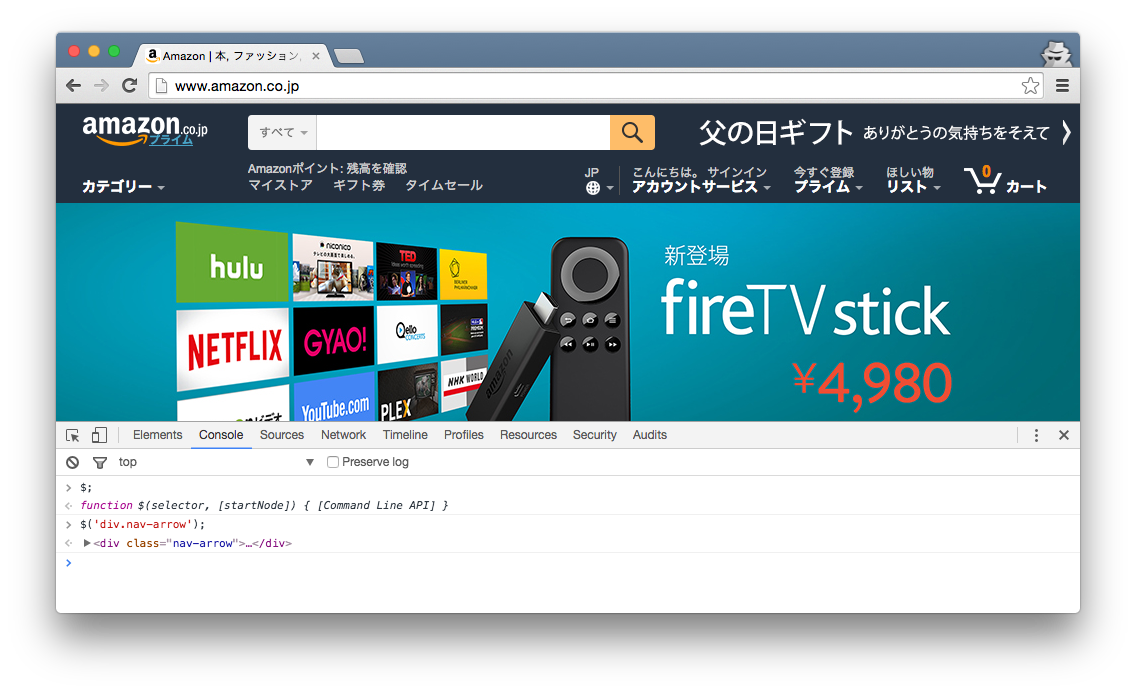Image resolution: width=1136 pixels, height=693 pixels.
Task: Open the Amazon shopping cart
Action: coord(1005,180)
